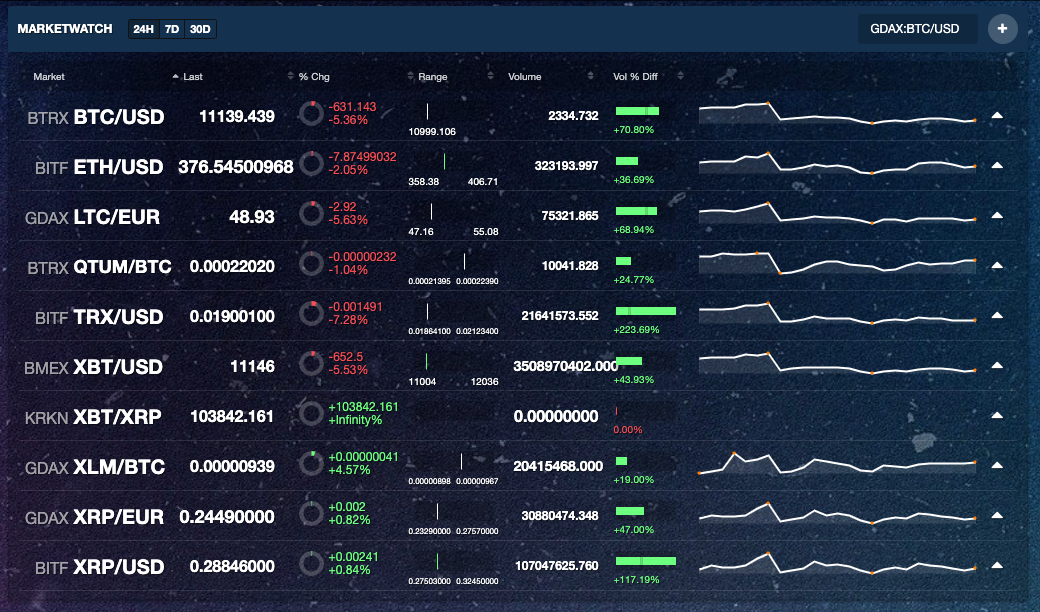Viewport: 1040px width, 612px height.
Task: Click the XBT/USD change ring icon
Action: point(310,363)
